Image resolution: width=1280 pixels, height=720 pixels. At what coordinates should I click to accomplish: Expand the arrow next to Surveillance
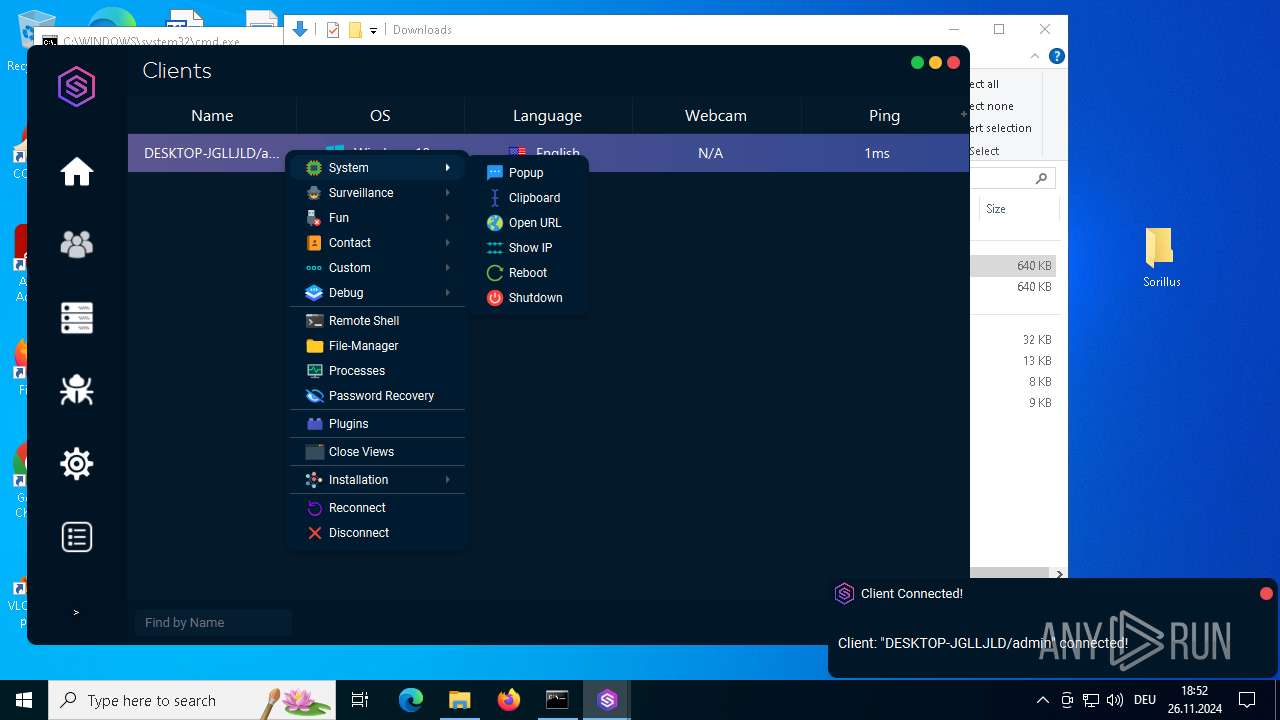point(448,193)
